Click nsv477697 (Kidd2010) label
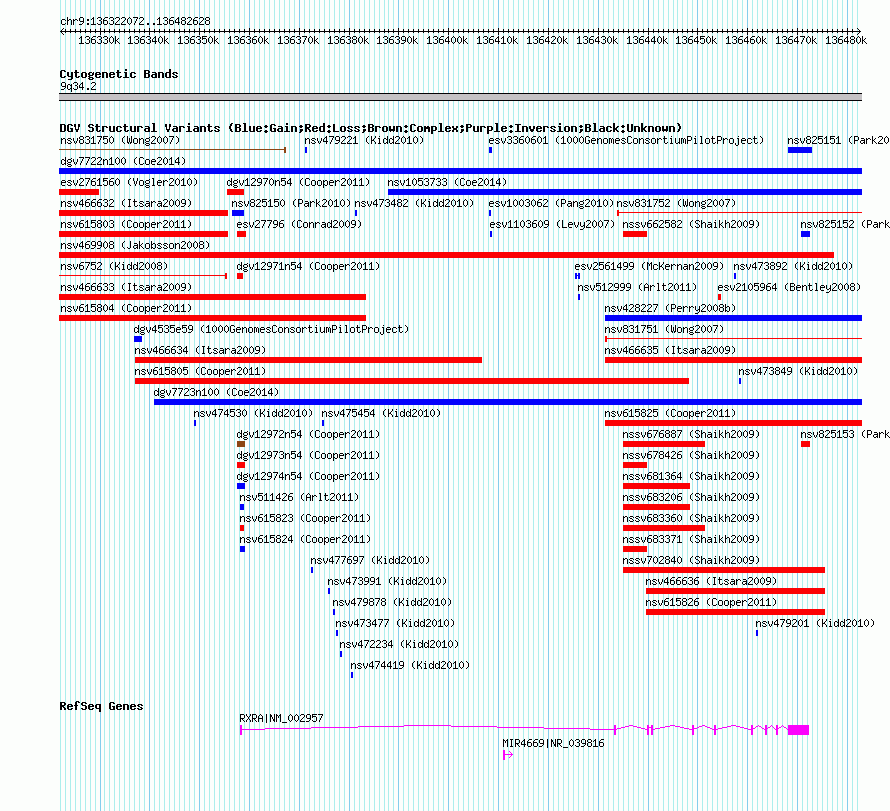Screen dimensions: 890x811 pos(370,560)
